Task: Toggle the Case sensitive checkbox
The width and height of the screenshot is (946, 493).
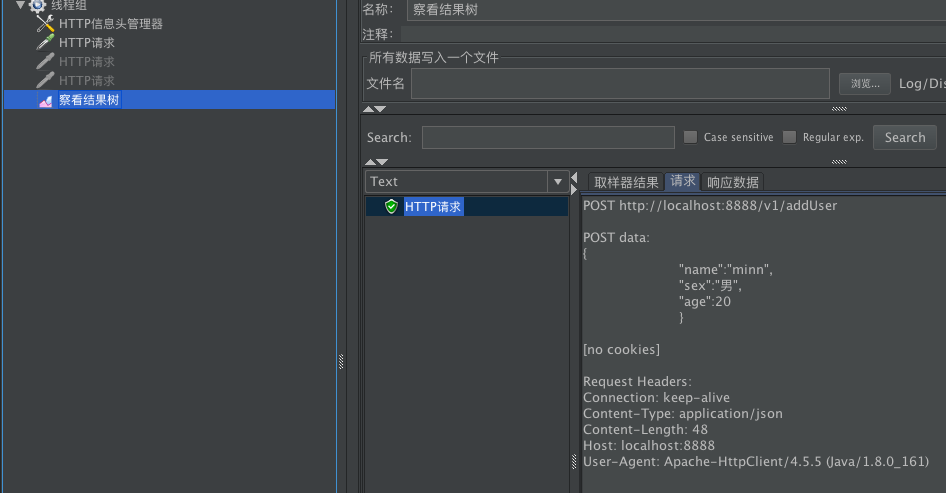Action: coord(690,137)
